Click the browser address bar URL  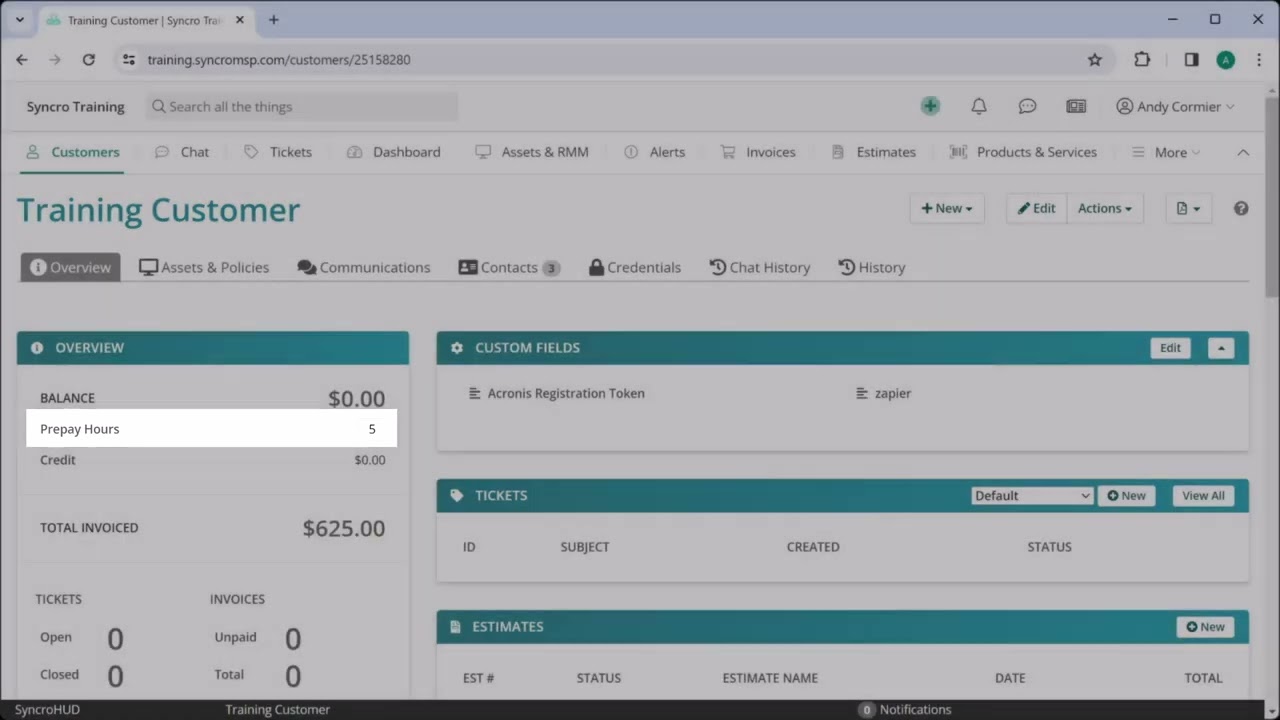pyautogui.click(x=279, y=60)
